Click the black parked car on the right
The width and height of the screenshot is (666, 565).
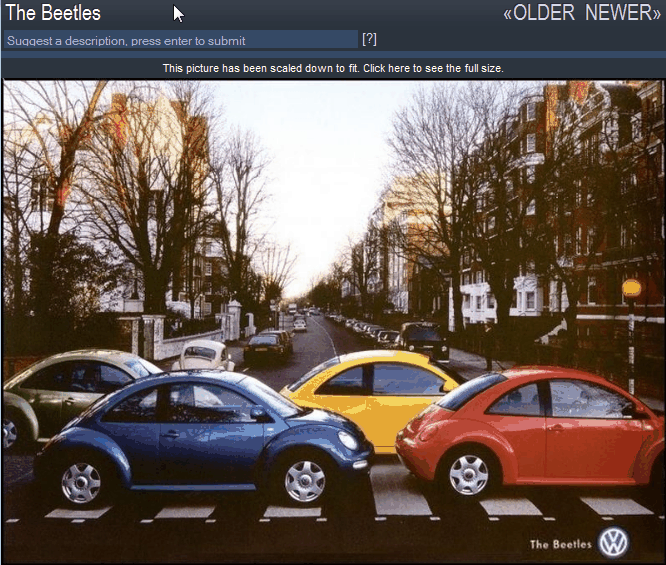tap(423, 338)
